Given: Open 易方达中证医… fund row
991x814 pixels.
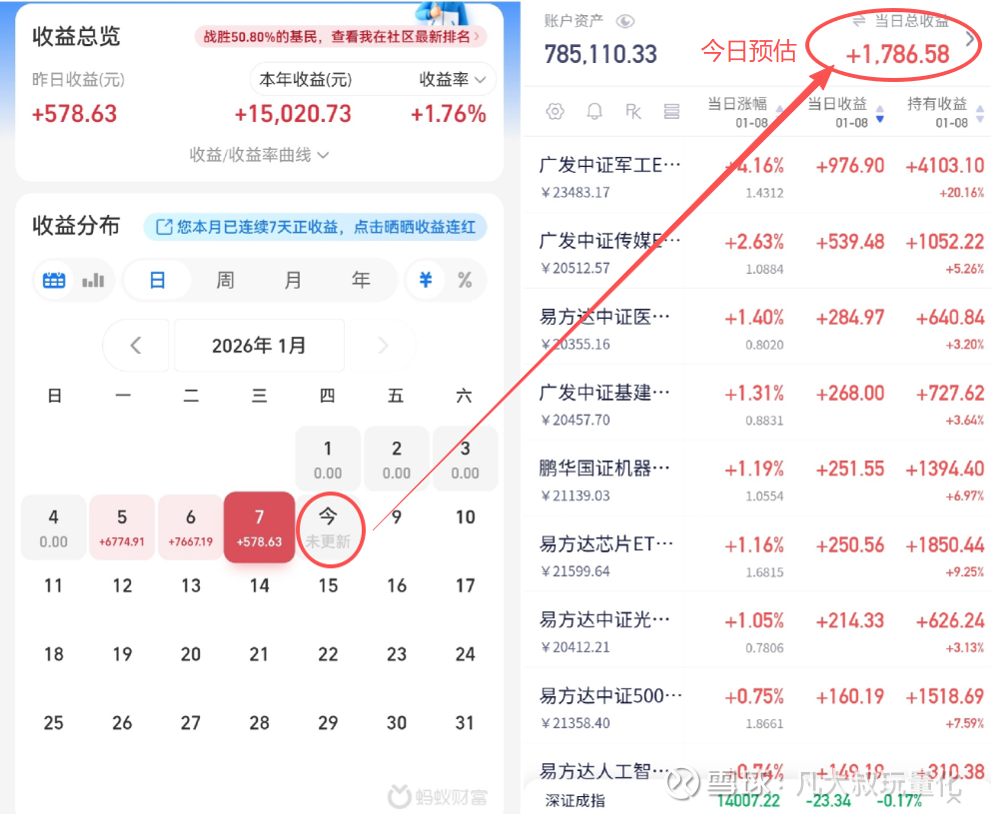Looking at the screenshot, I should pos(755,327).
